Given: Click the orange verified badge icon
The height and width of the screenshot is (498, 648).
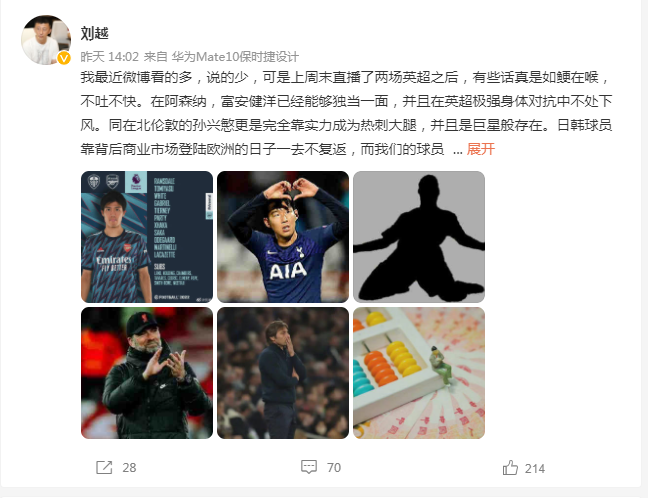Looking at the screenshot, I should click(x=64, y=58).
